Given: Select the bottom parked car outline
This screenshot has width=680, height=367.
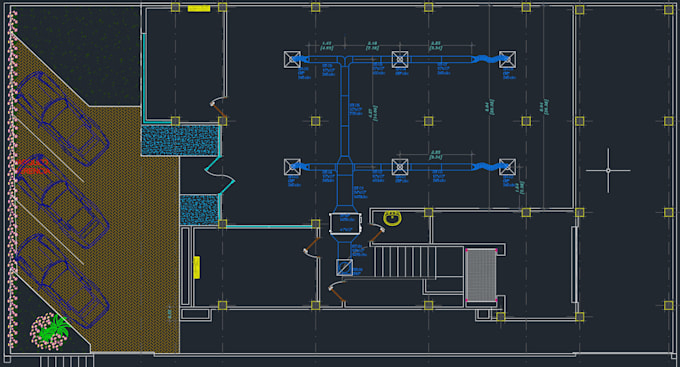Looking at the screenshot, I should click(62, 281).
